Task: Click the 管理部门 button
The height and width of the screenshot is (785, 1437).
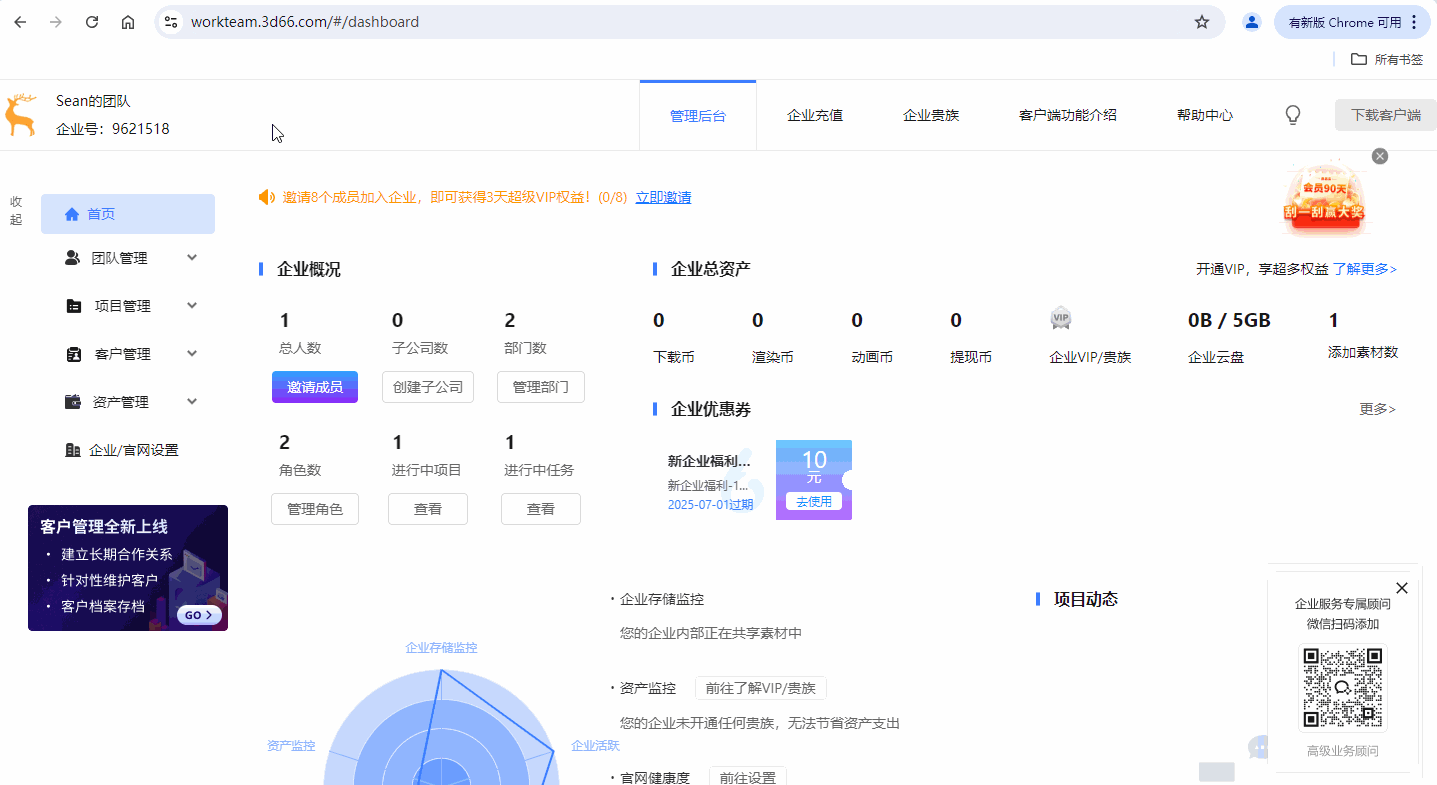Action: (541, 387)
